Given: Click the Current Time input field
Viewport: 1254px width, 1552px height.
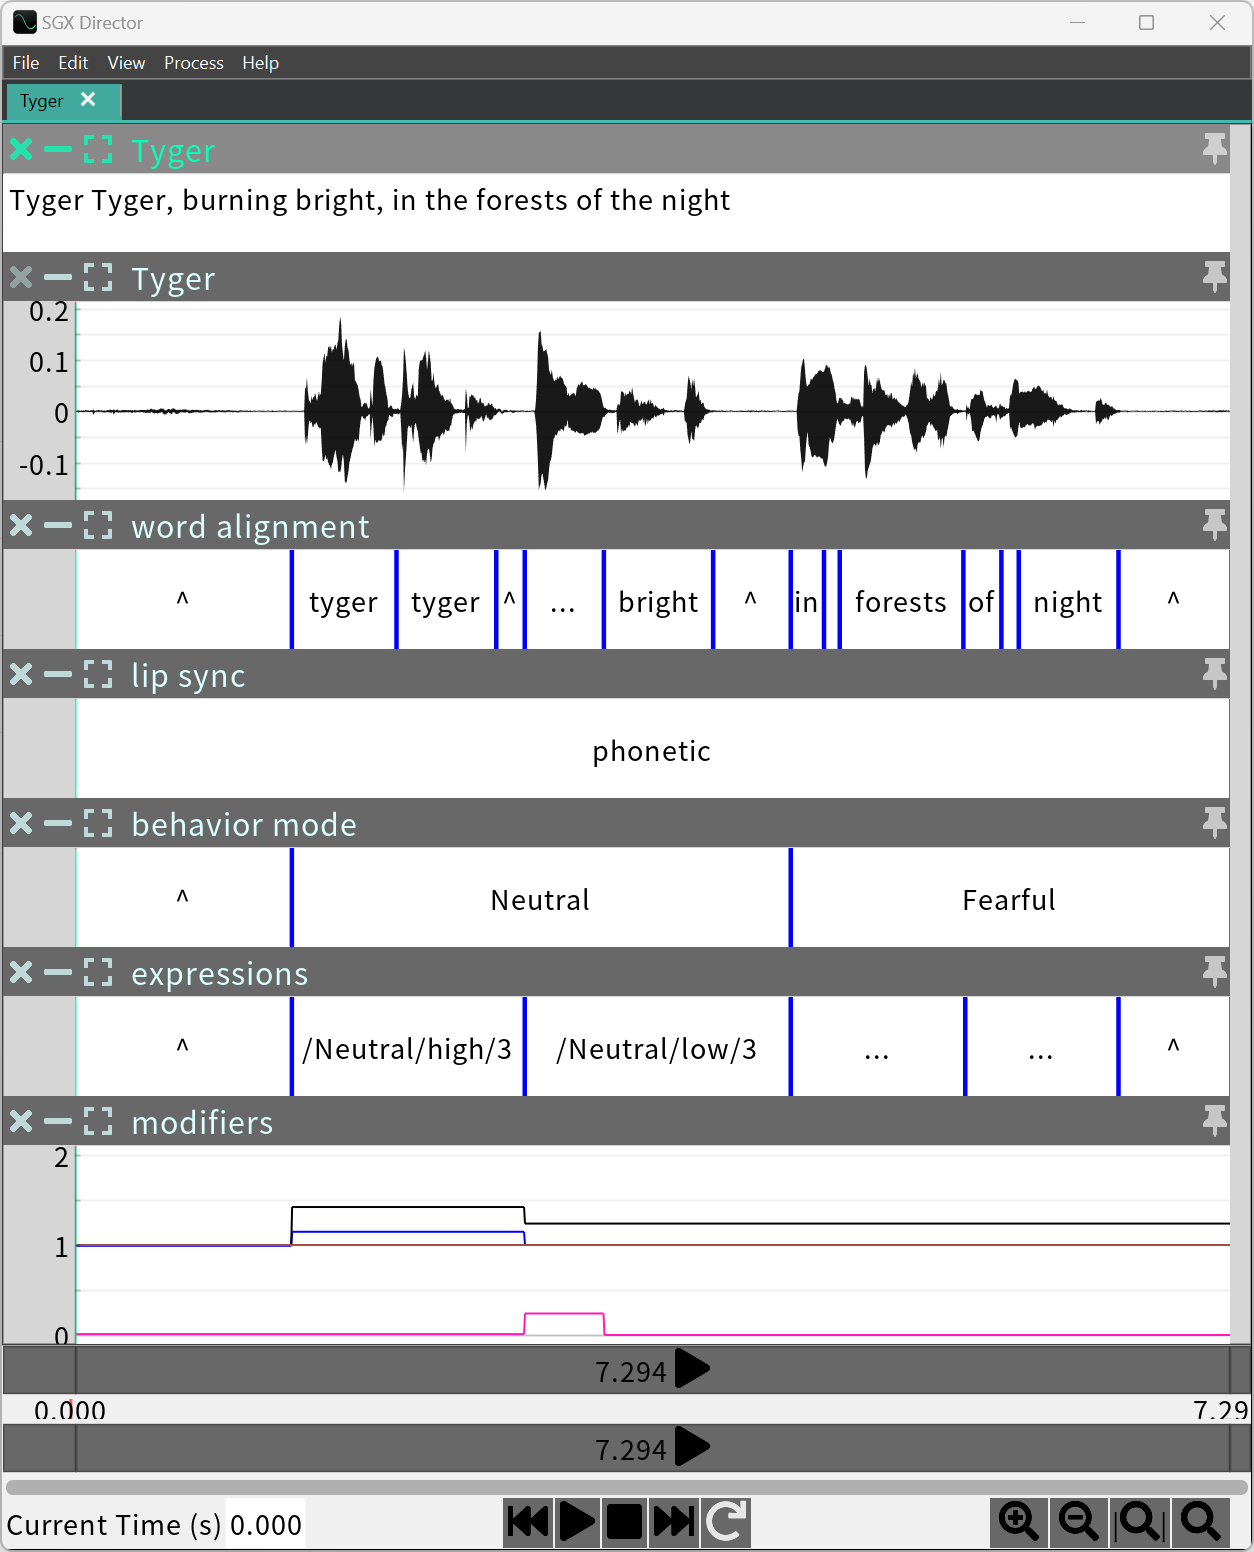Looking at the screenshot, I should click(x=267, y=1524).
